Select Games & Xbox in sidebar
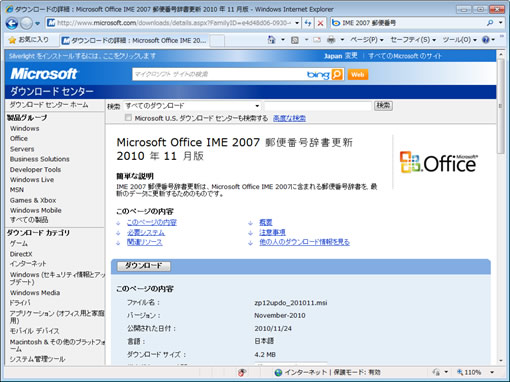 33,200
